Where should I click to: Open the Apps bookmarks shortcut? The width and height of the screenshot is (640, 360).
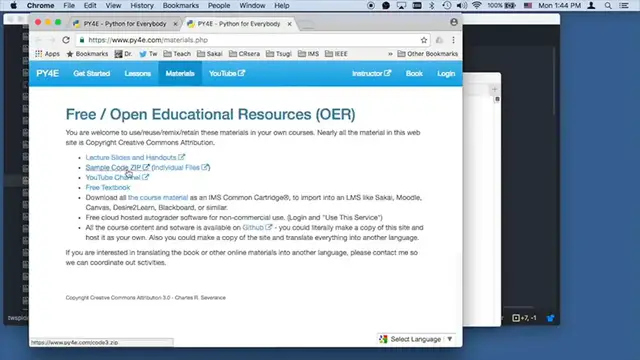pos(47,54)
